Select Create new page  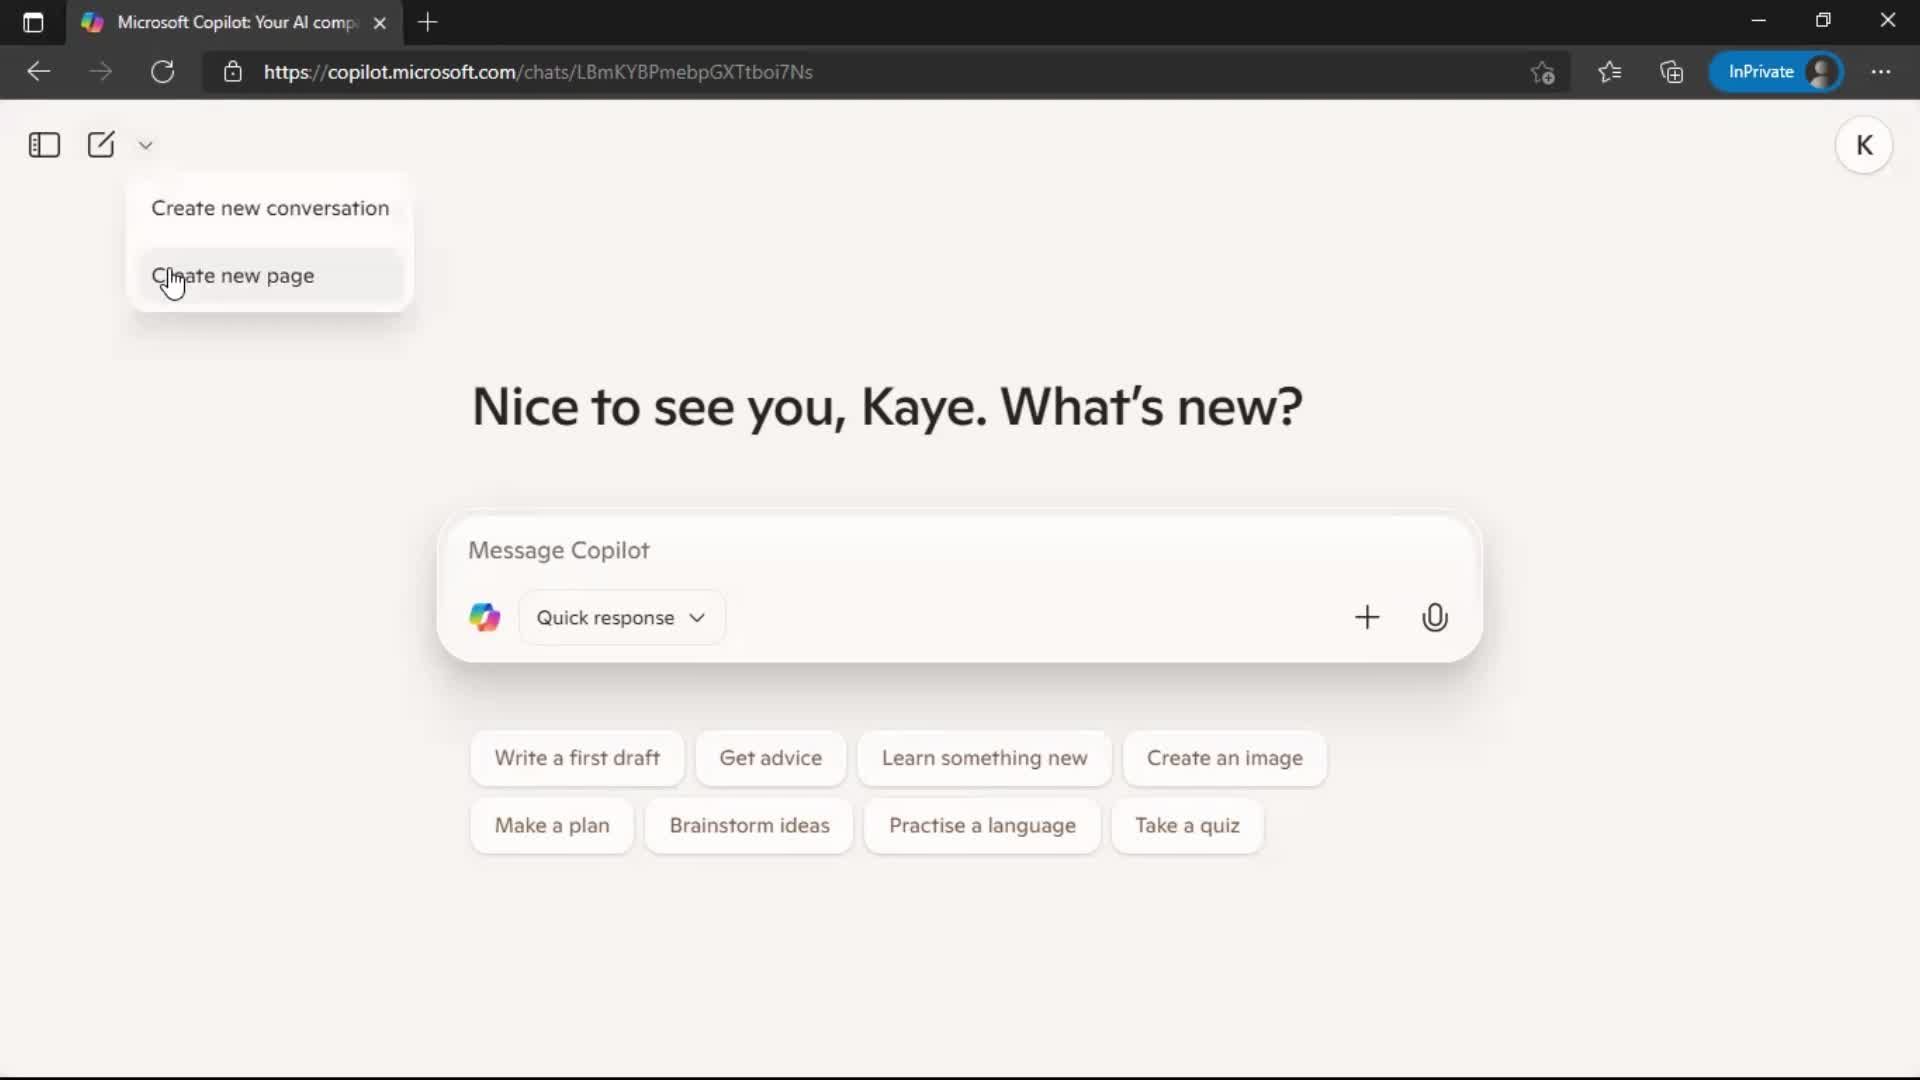234,276
